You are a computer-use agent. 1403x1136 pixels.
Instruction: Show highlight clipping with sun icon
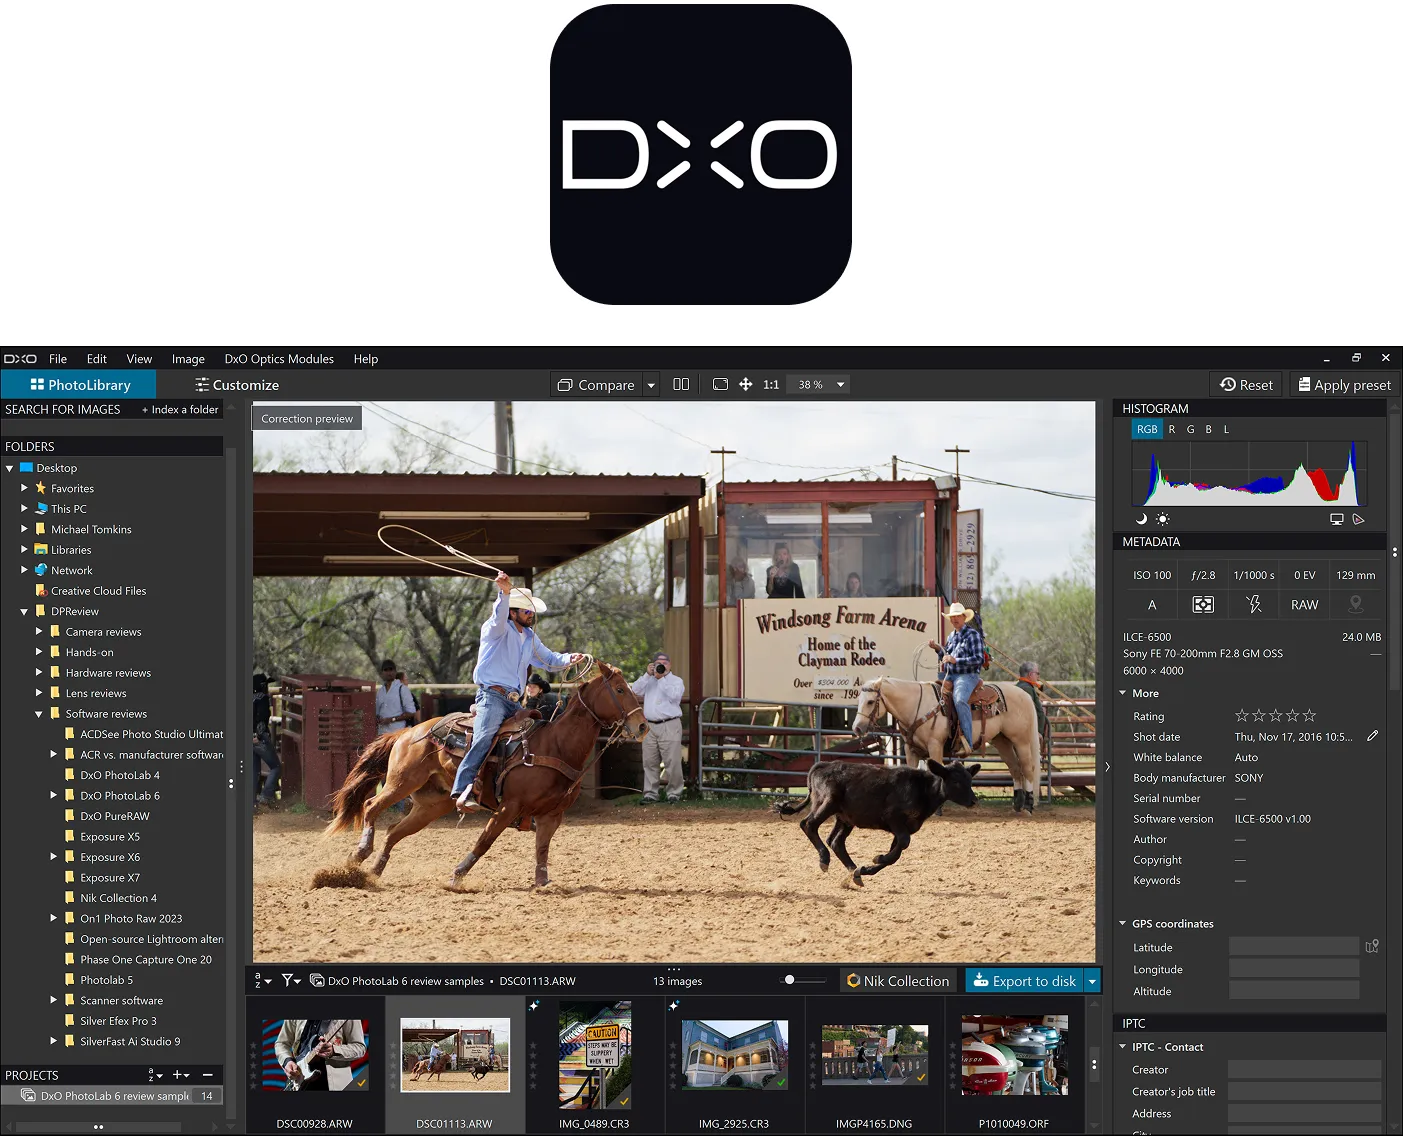(x=1162, y=519)
